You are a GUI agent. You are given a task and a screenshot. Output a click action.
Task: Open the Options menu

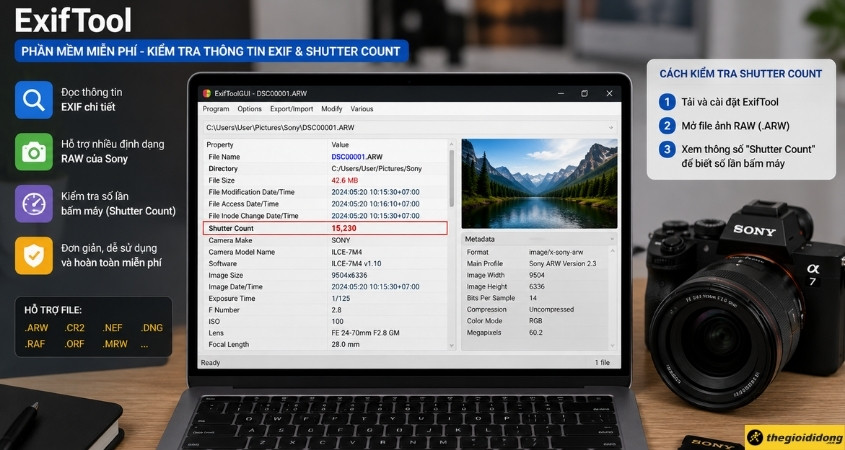point(250,109)
